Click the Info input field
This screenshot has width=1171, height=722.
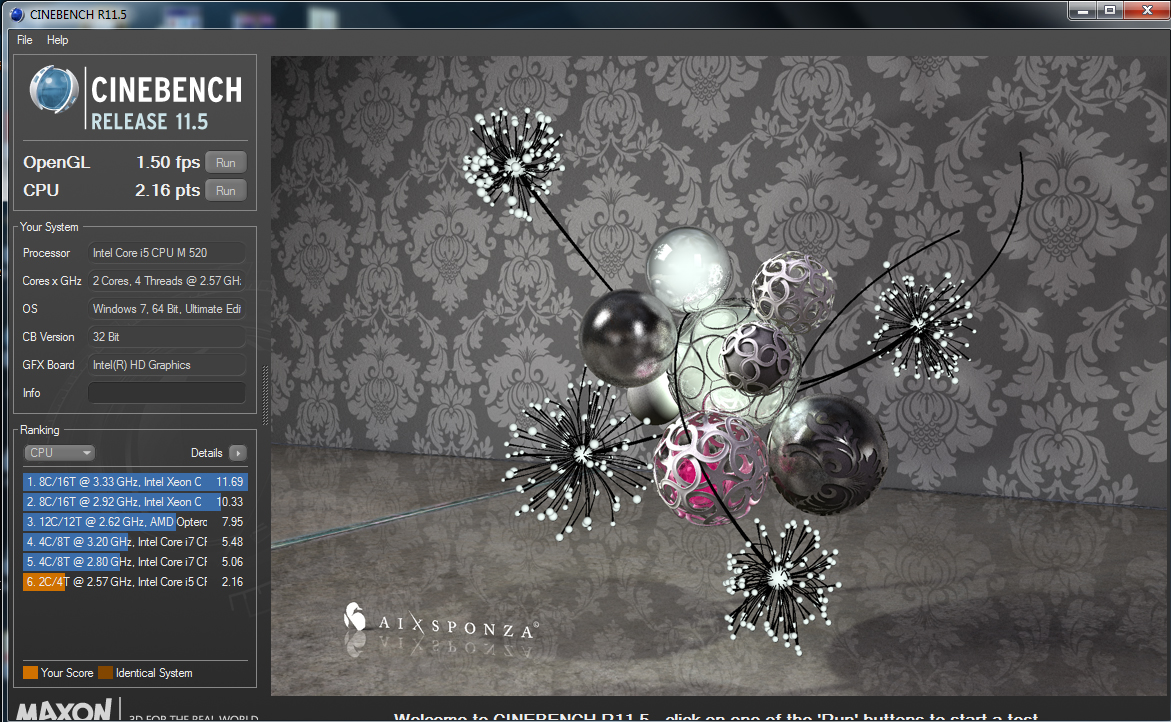coord(167,393)
